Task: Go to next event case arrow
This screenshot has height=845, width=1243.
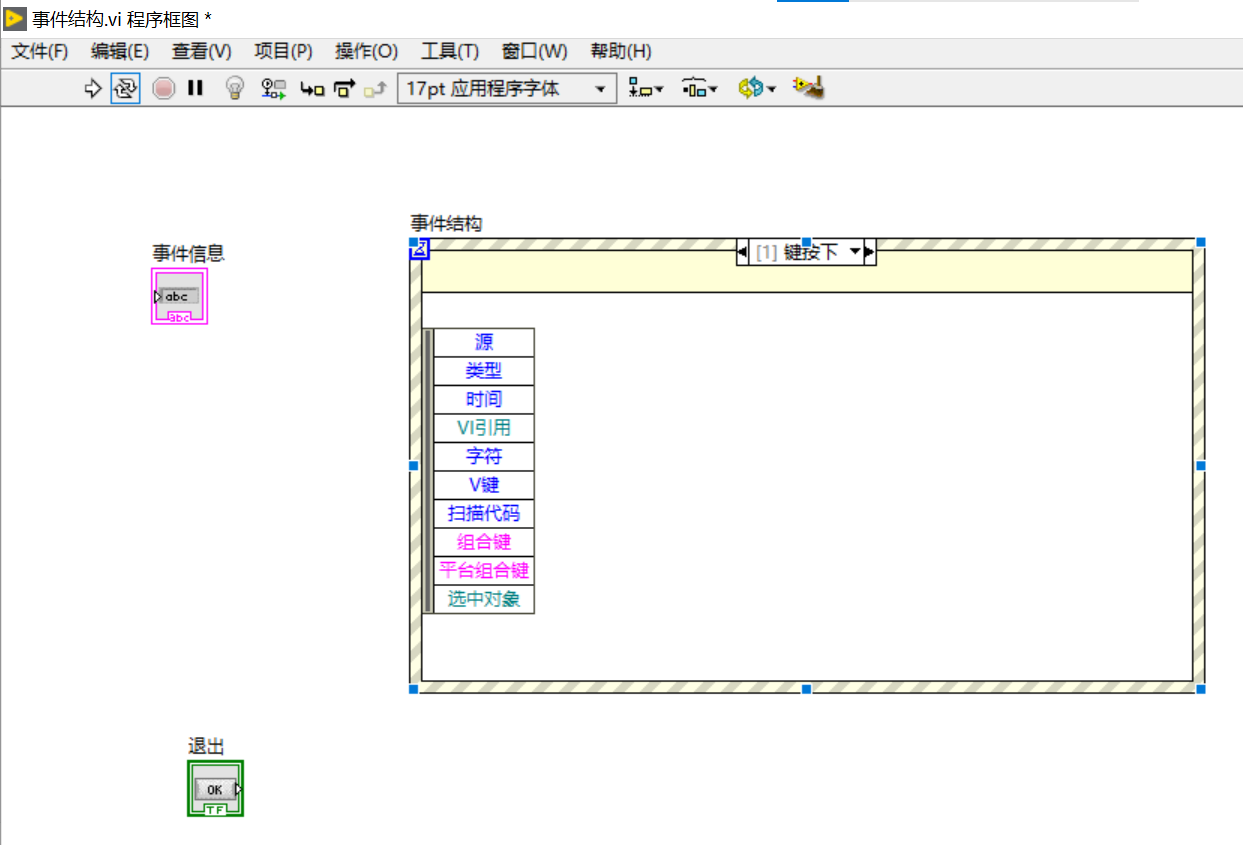Action: click(x=870, y=252)
